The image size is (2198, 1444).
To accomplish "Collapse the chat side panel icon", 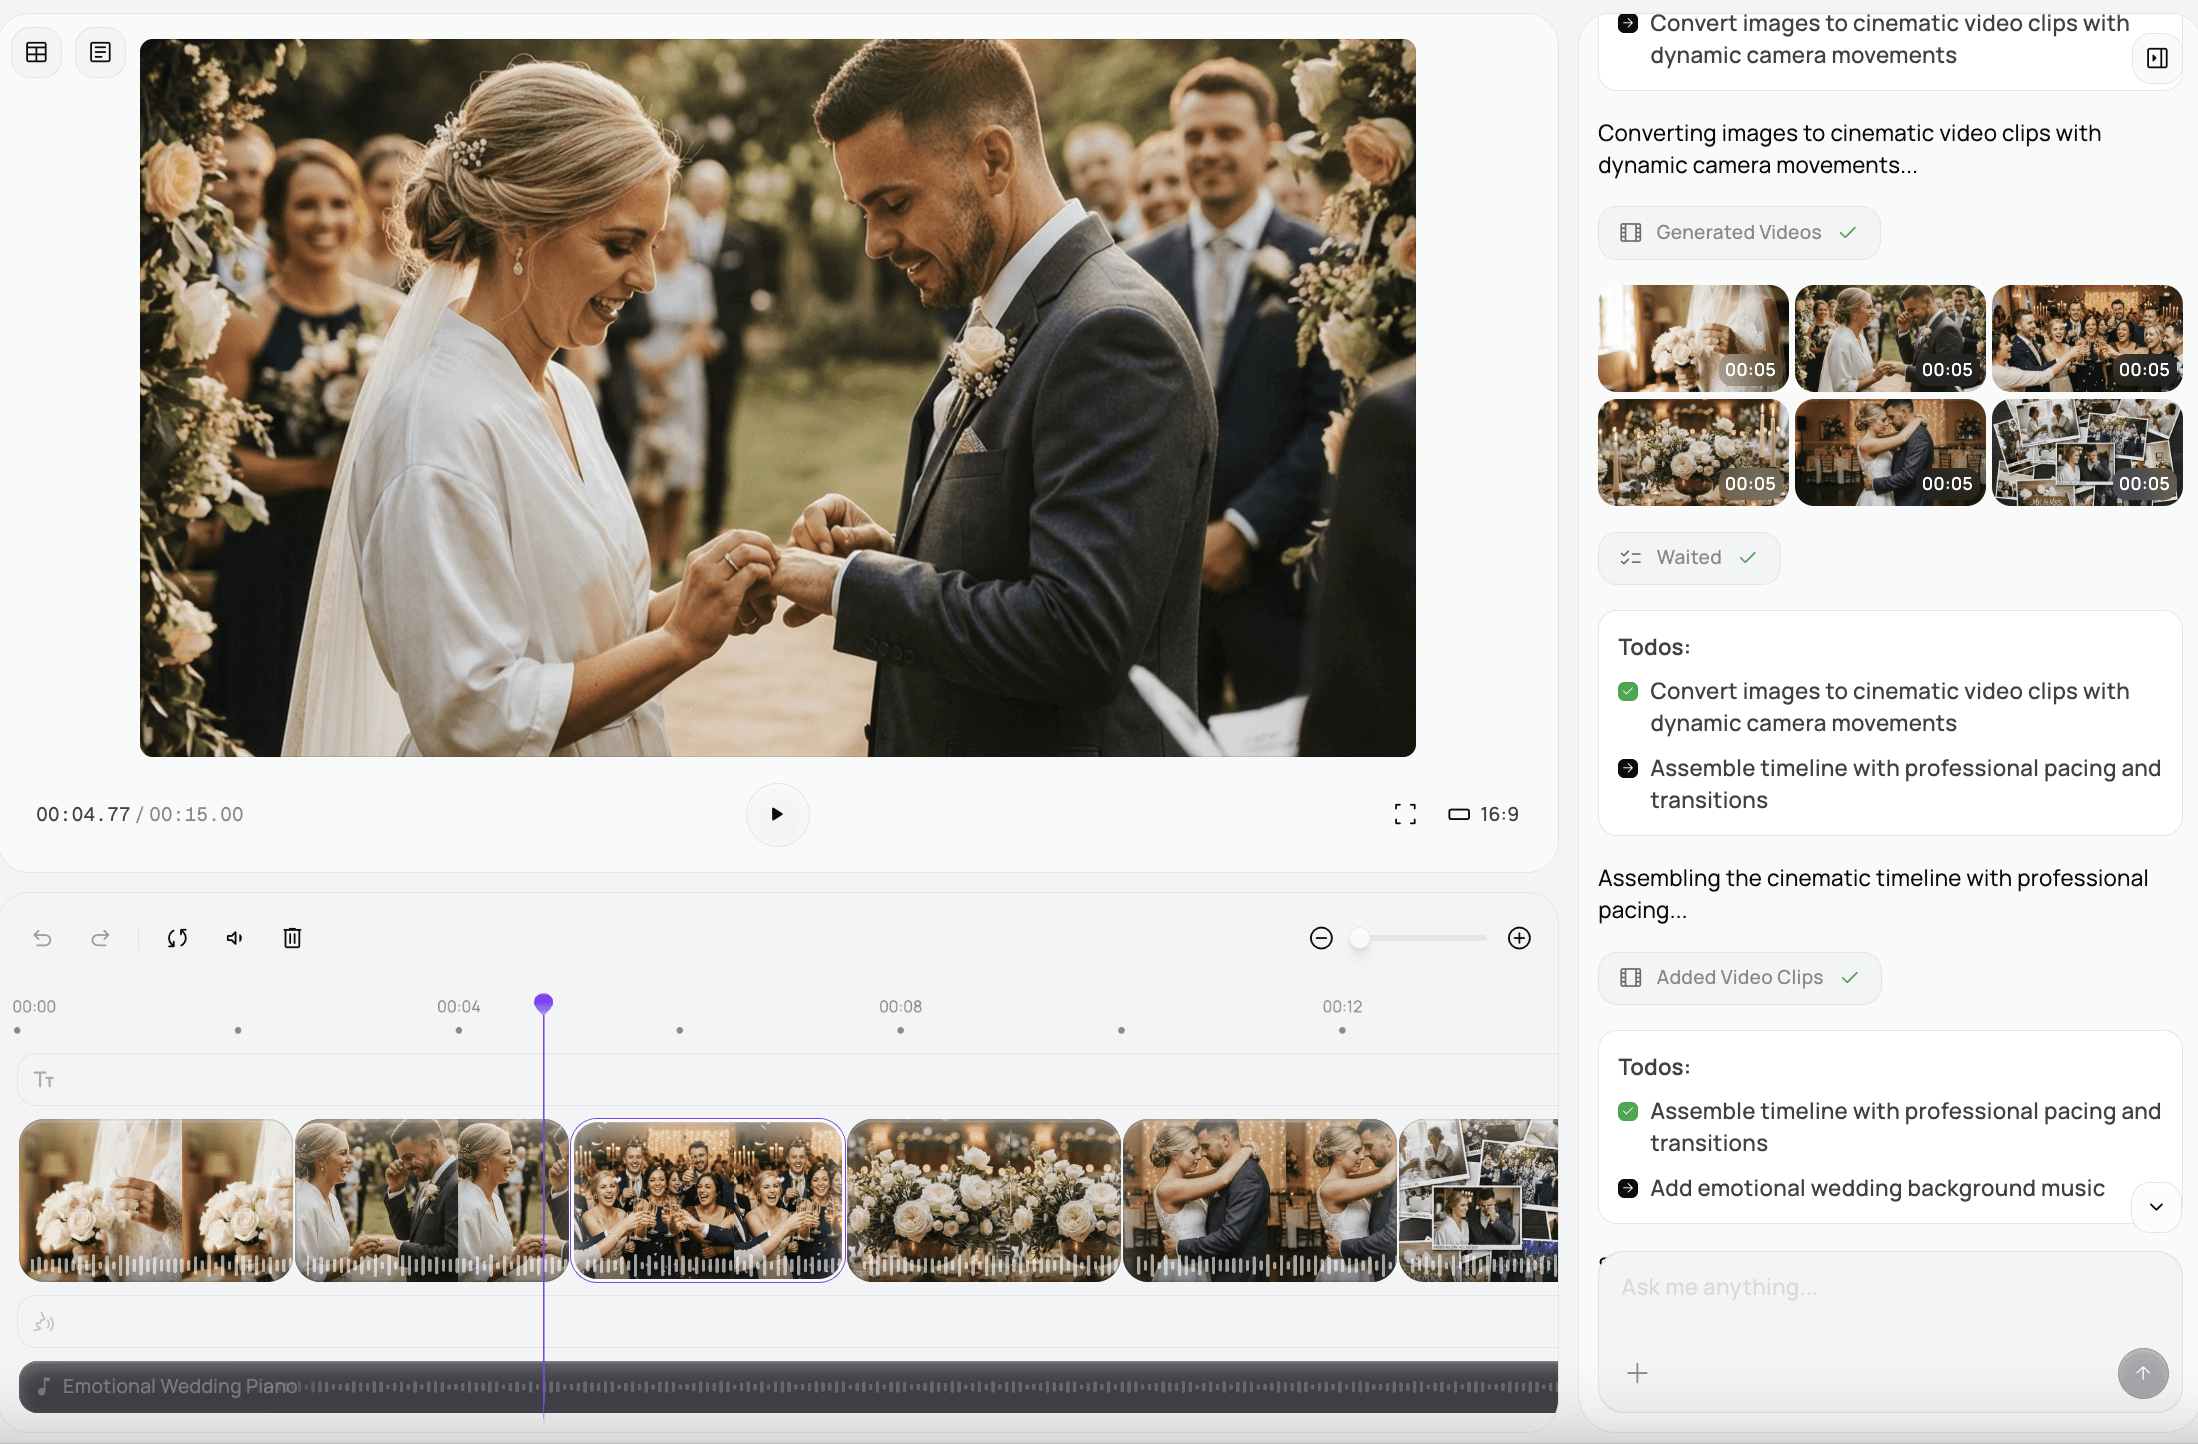I will click(2157, 58).
